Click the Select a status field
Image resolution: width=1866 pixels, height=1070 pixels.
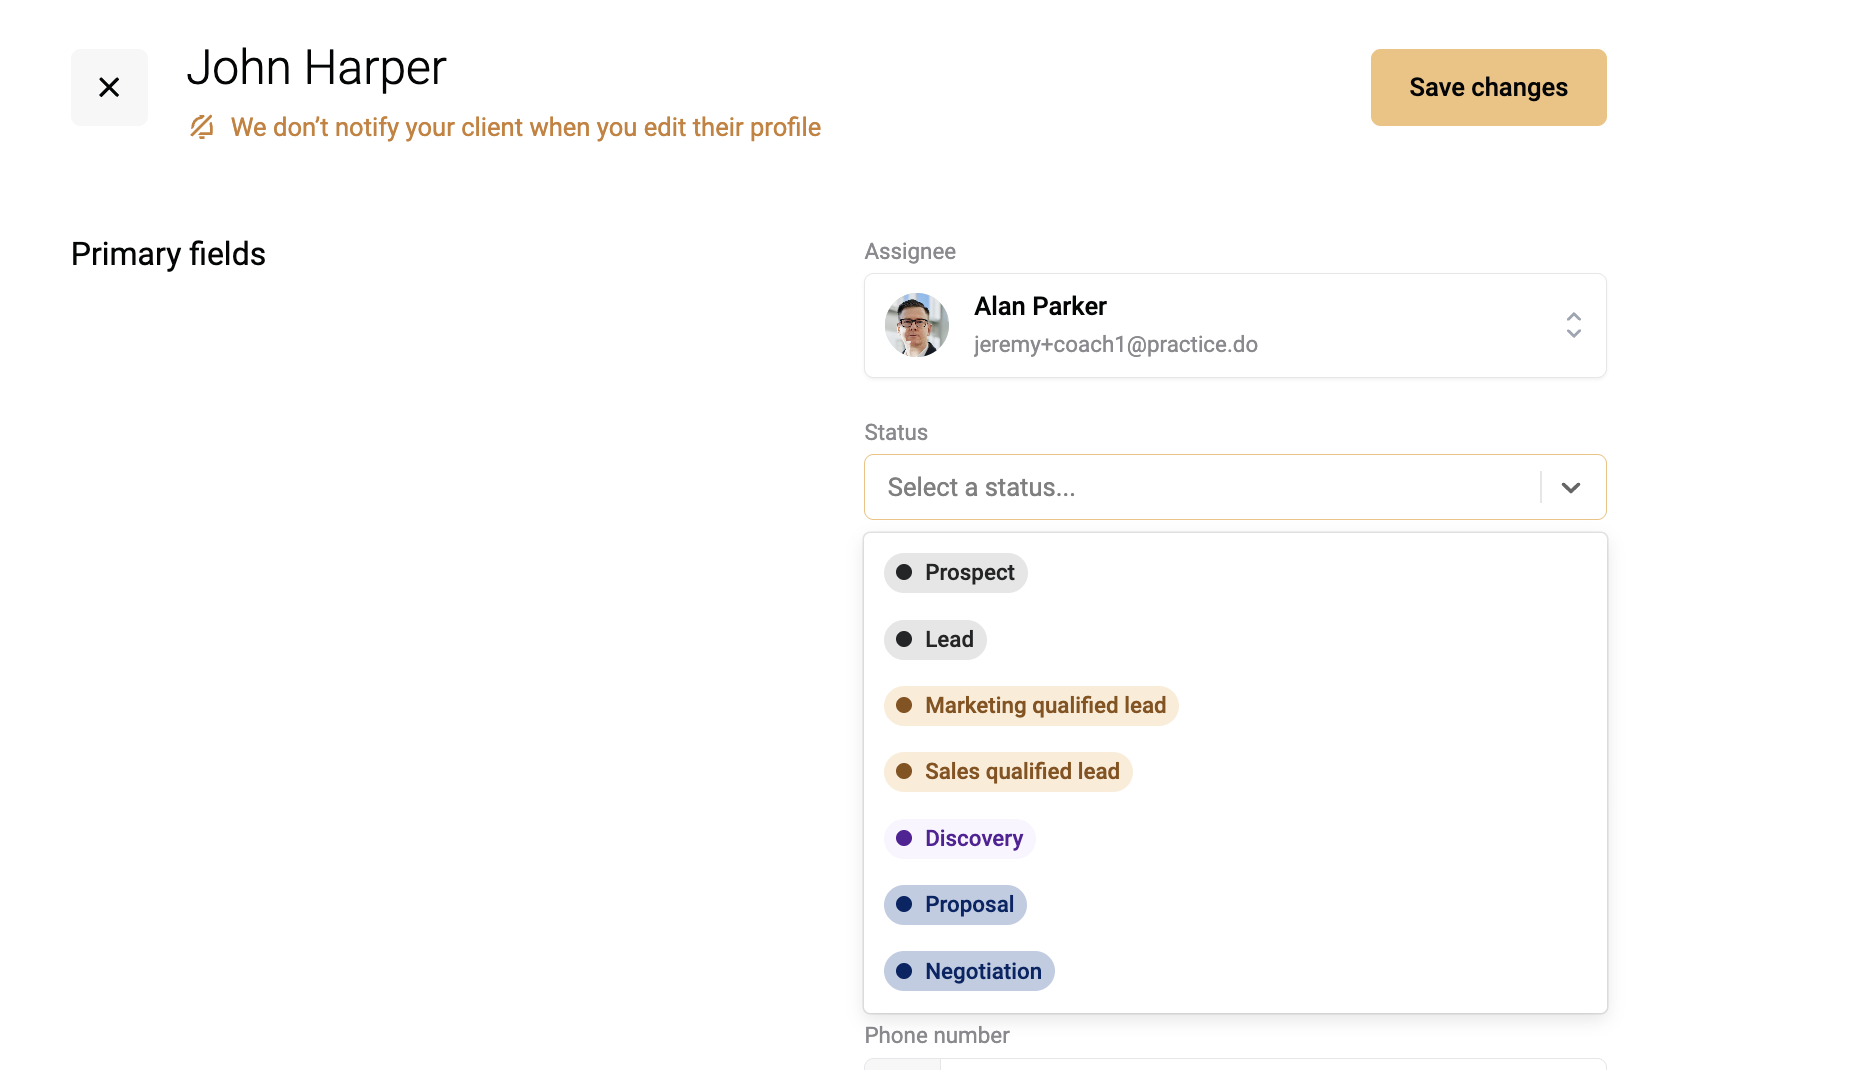pos(1235,487)
